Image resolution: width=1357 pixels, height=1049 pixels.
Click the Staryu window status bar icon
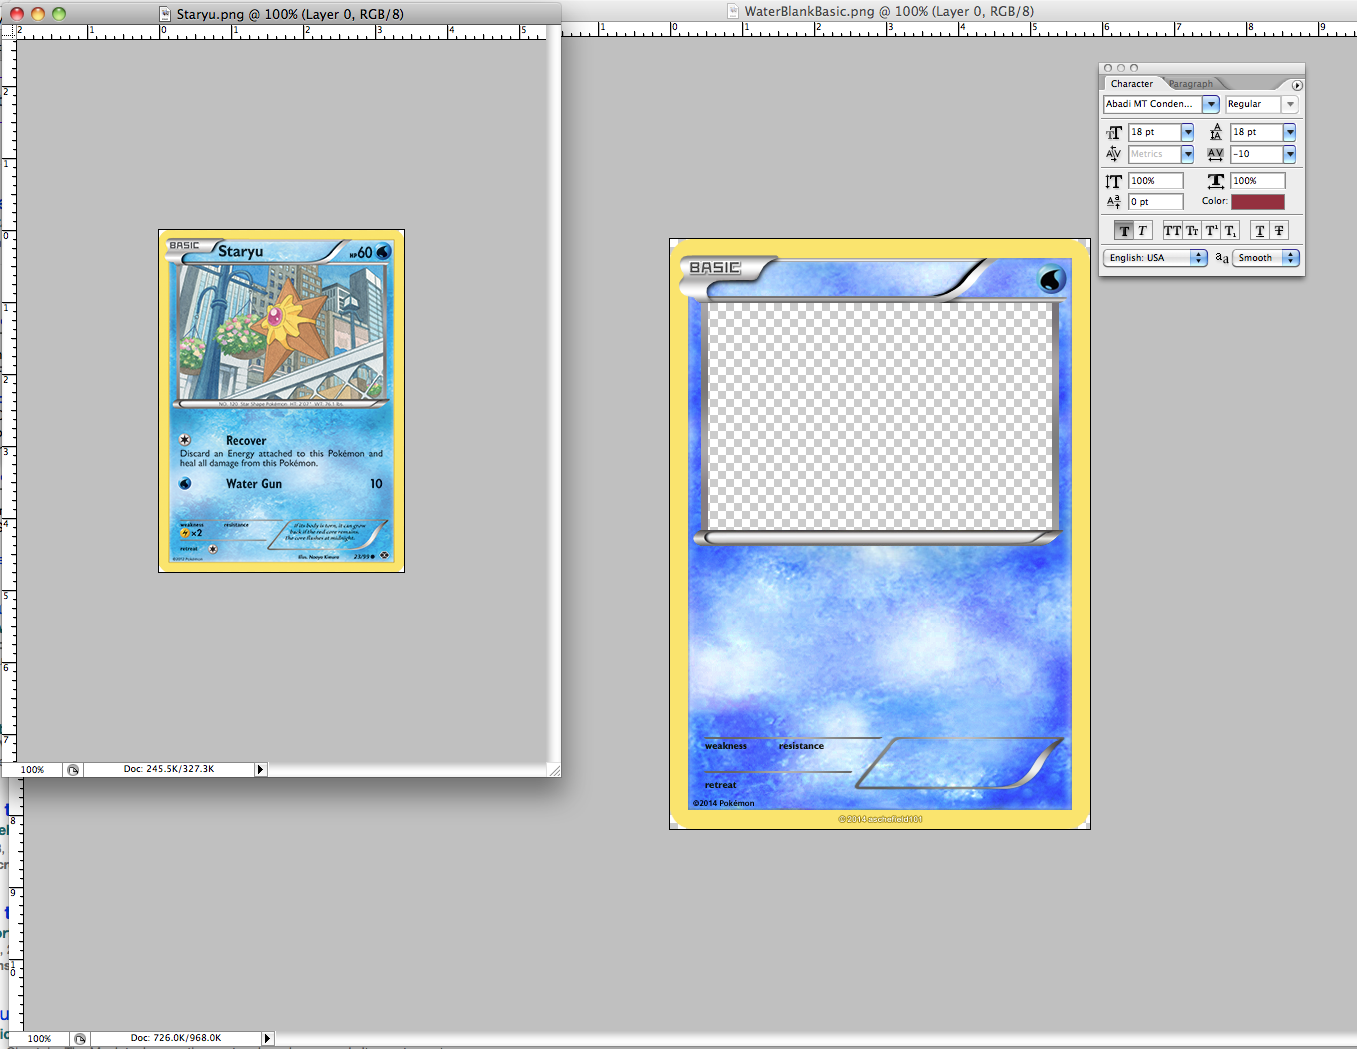click(73, 770)
